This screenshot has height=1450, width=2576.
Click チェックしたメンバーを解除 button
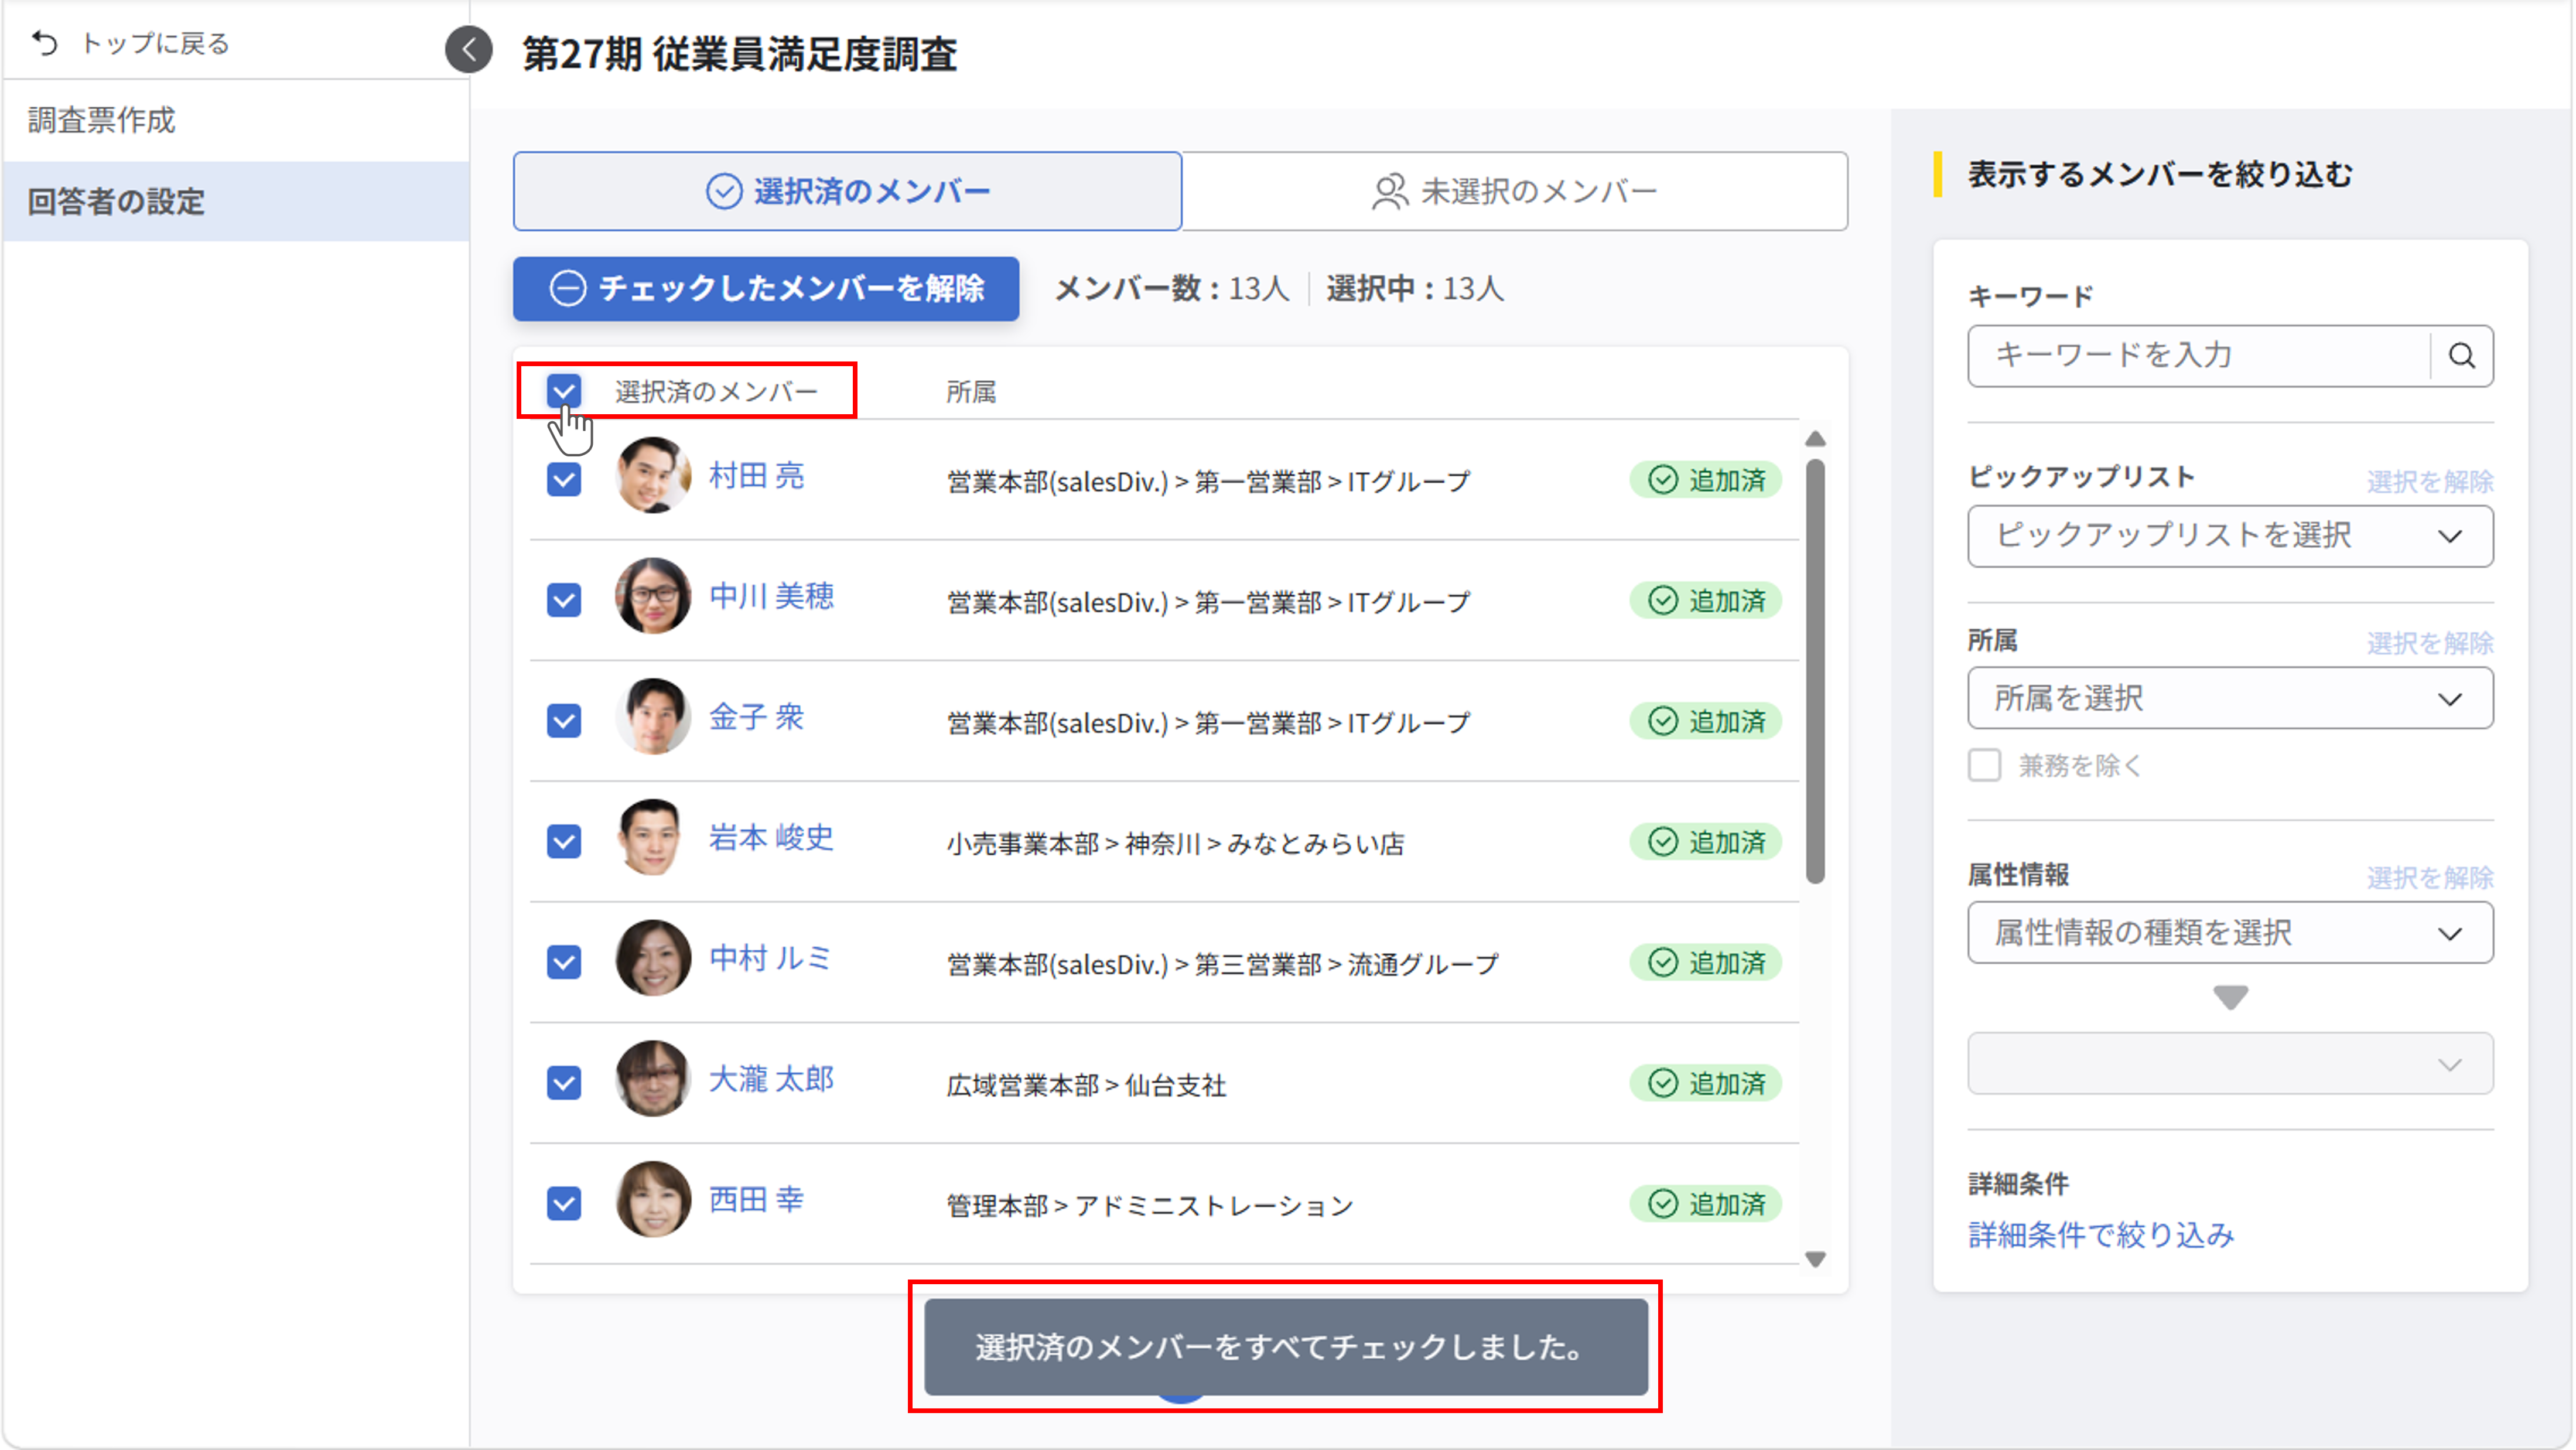point(766,289)
